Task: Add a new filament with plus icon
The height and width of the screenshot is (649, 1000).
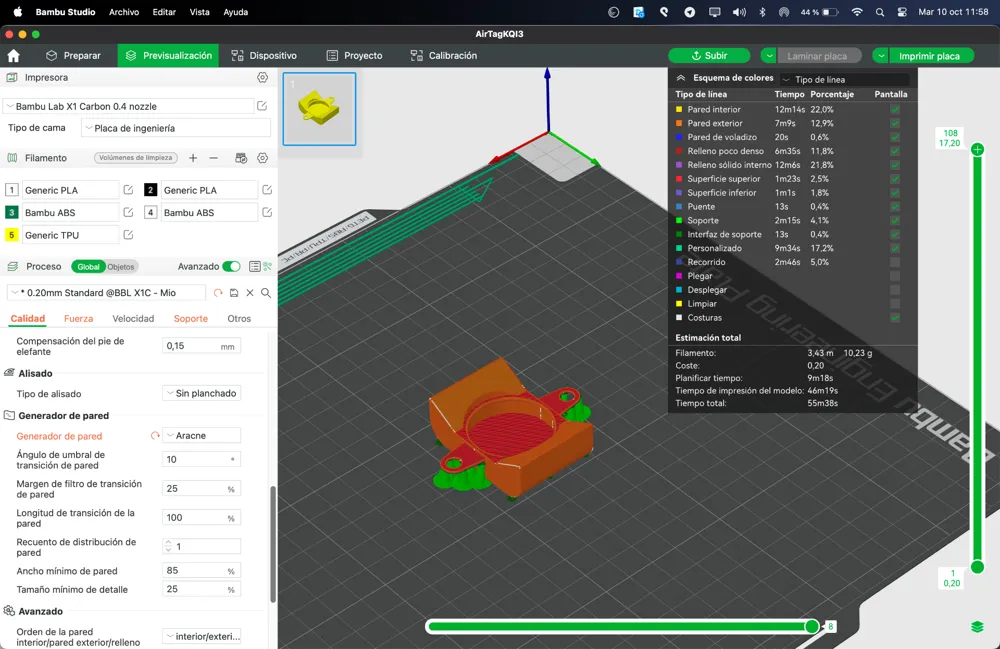Action: click(x=193, y=158)
